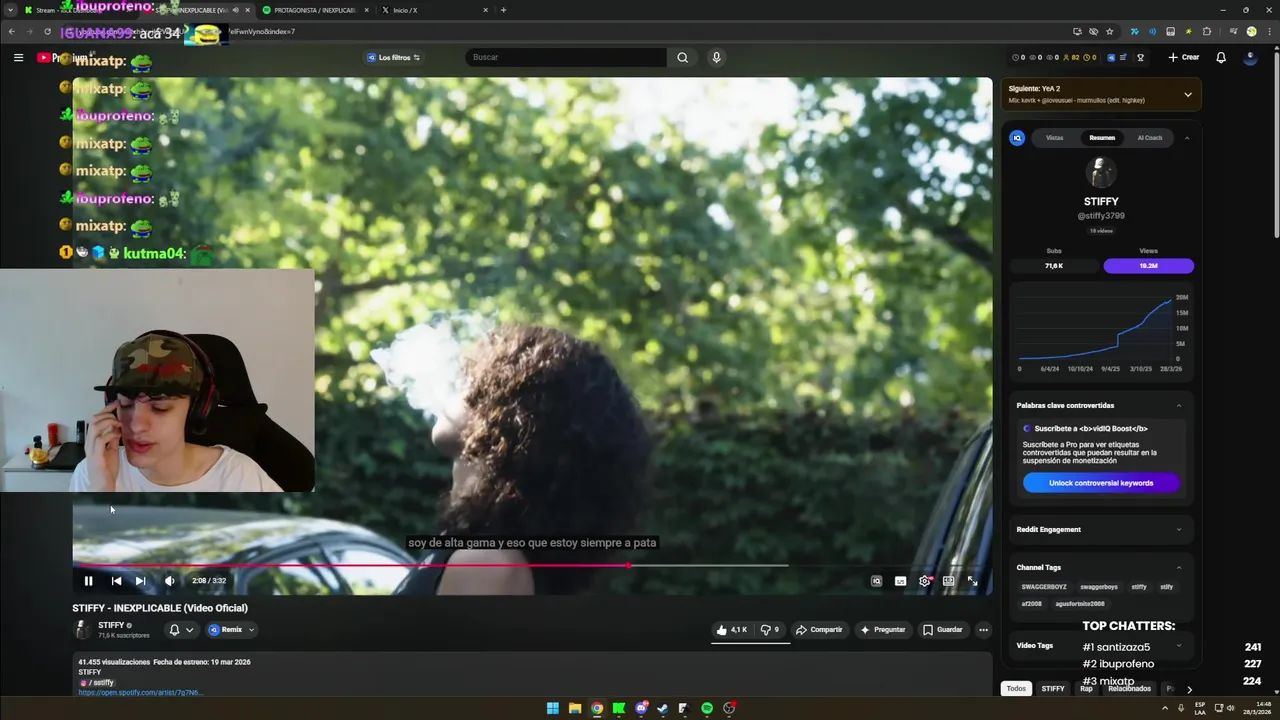
Task: Switch to the AI Coach tab
Action: click(1150, 138)
